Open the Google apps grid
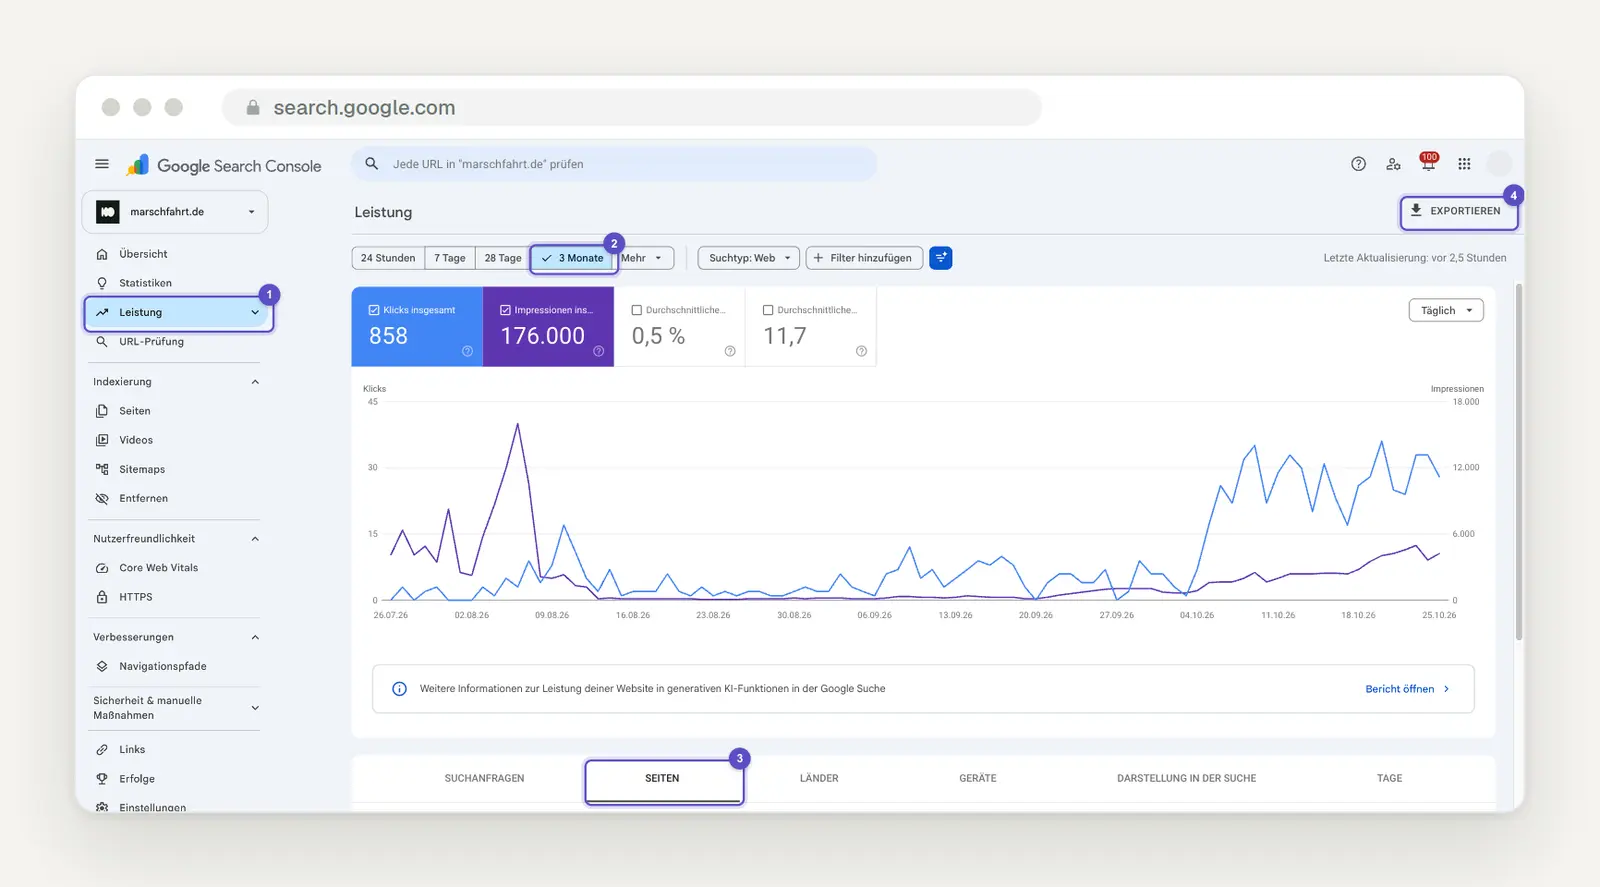This screenshot has height=887, width=1600. [x=1464, y=164]
